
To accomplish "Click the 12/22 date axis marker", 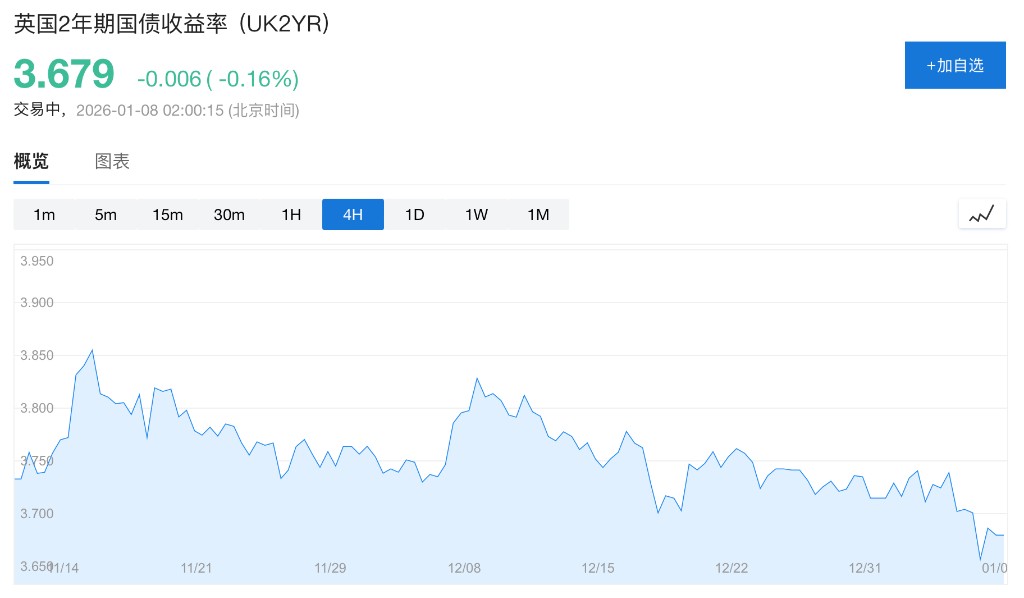I will [732, 568].
